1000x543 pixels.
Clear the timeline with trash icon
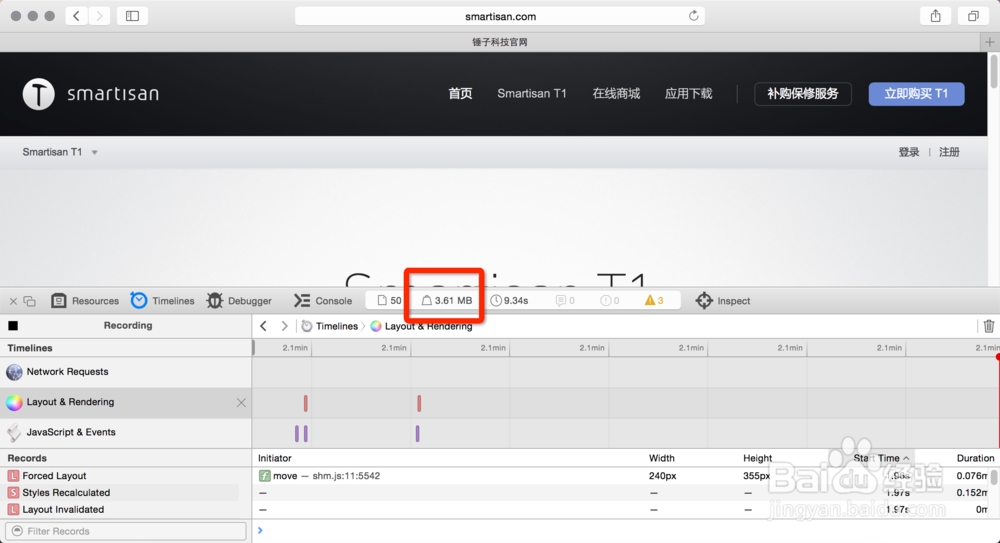989,326
